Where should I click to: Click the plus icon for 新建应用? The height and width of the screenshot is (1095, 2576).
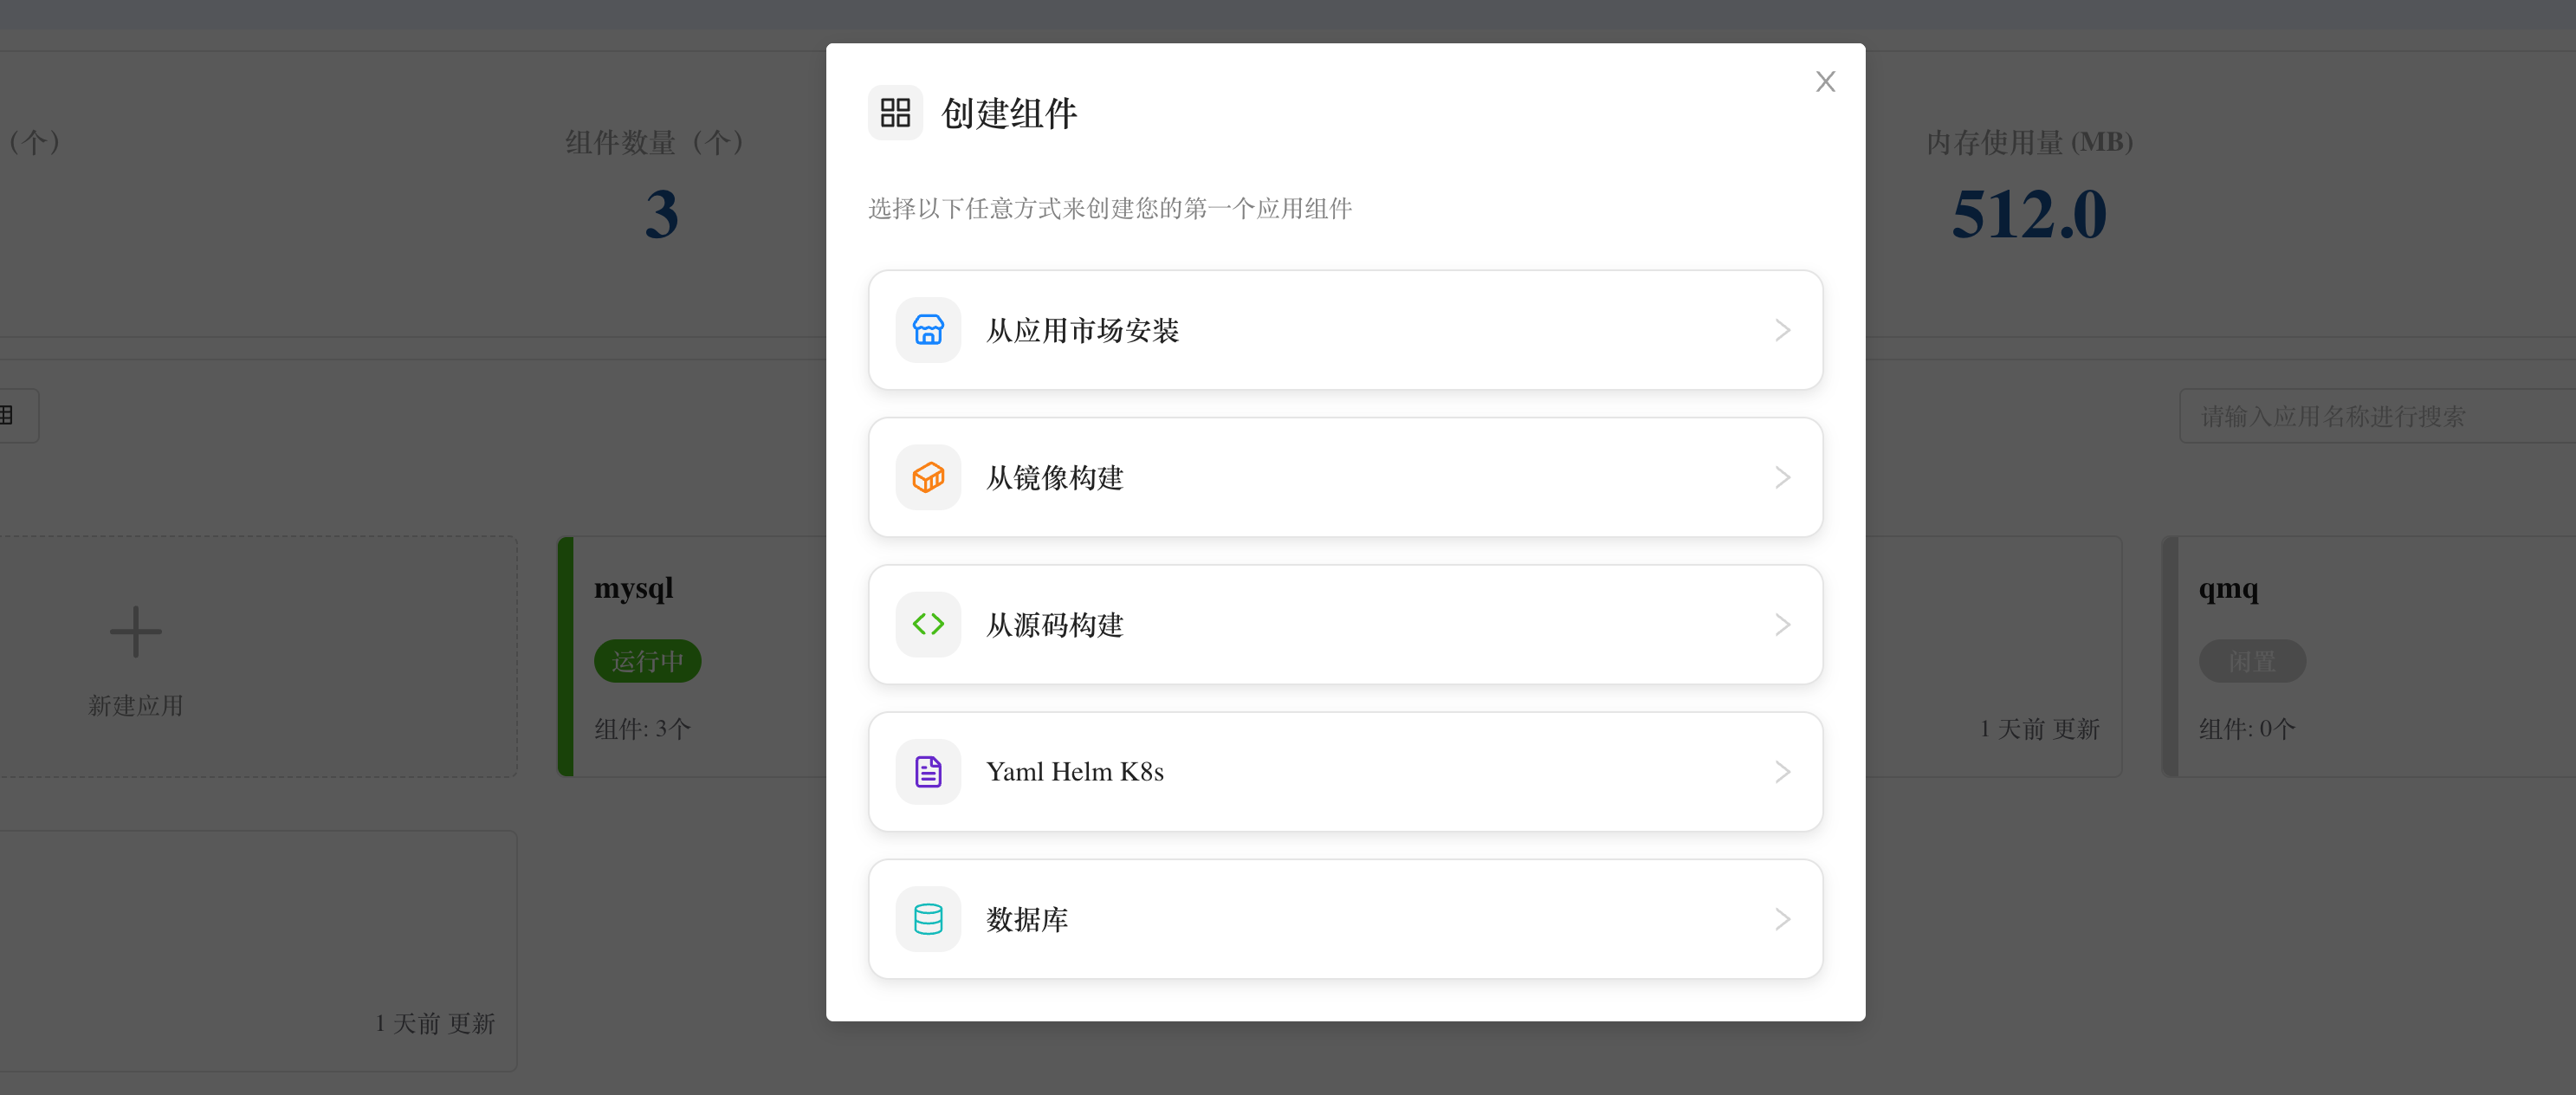(135, 631)
